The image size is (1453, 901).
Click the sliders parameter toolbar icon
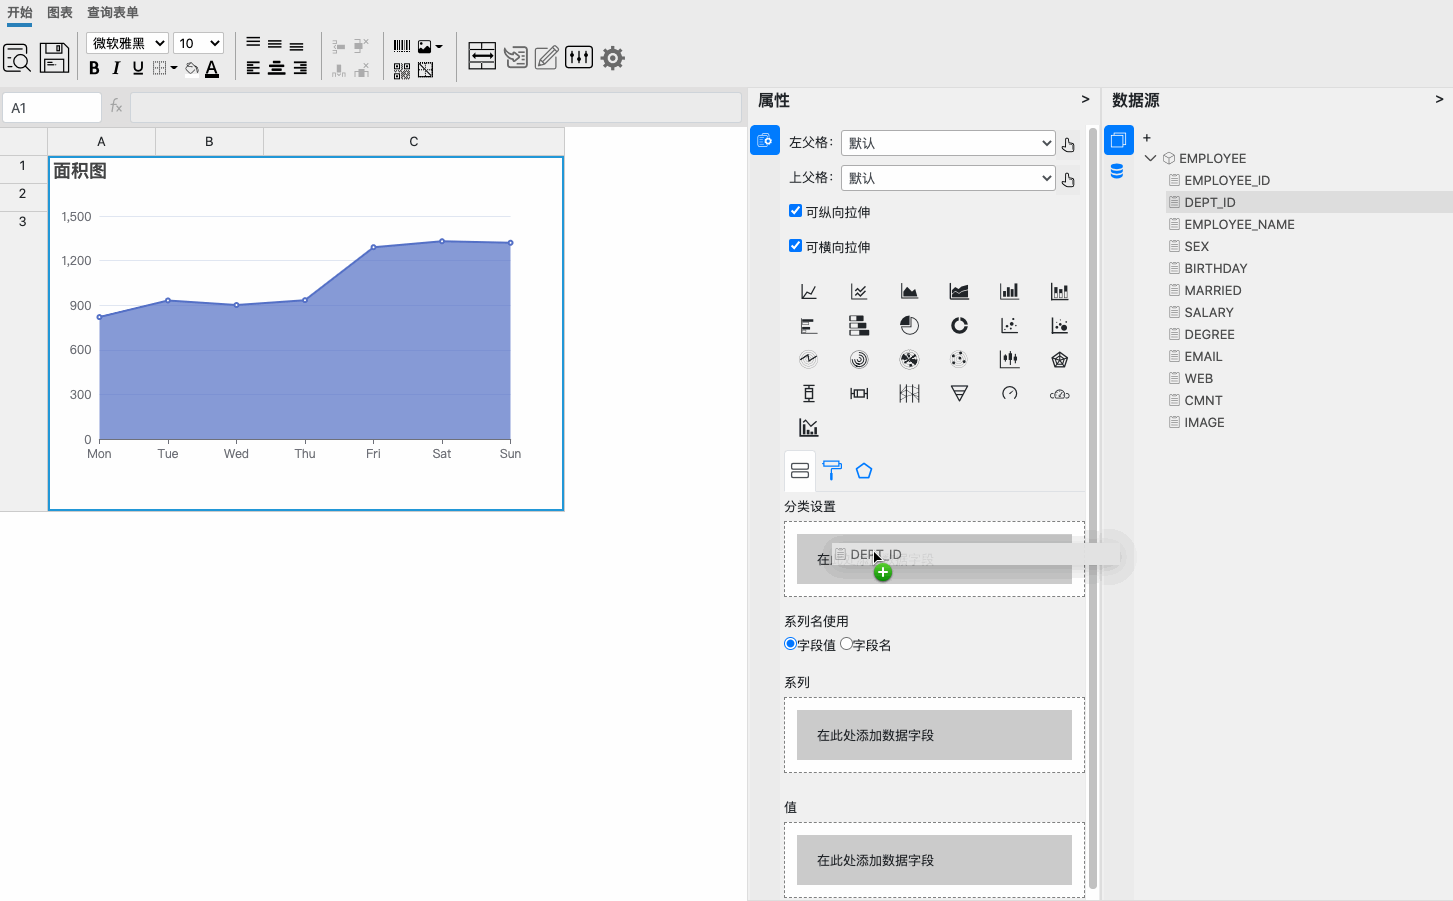tap(578, 57)
